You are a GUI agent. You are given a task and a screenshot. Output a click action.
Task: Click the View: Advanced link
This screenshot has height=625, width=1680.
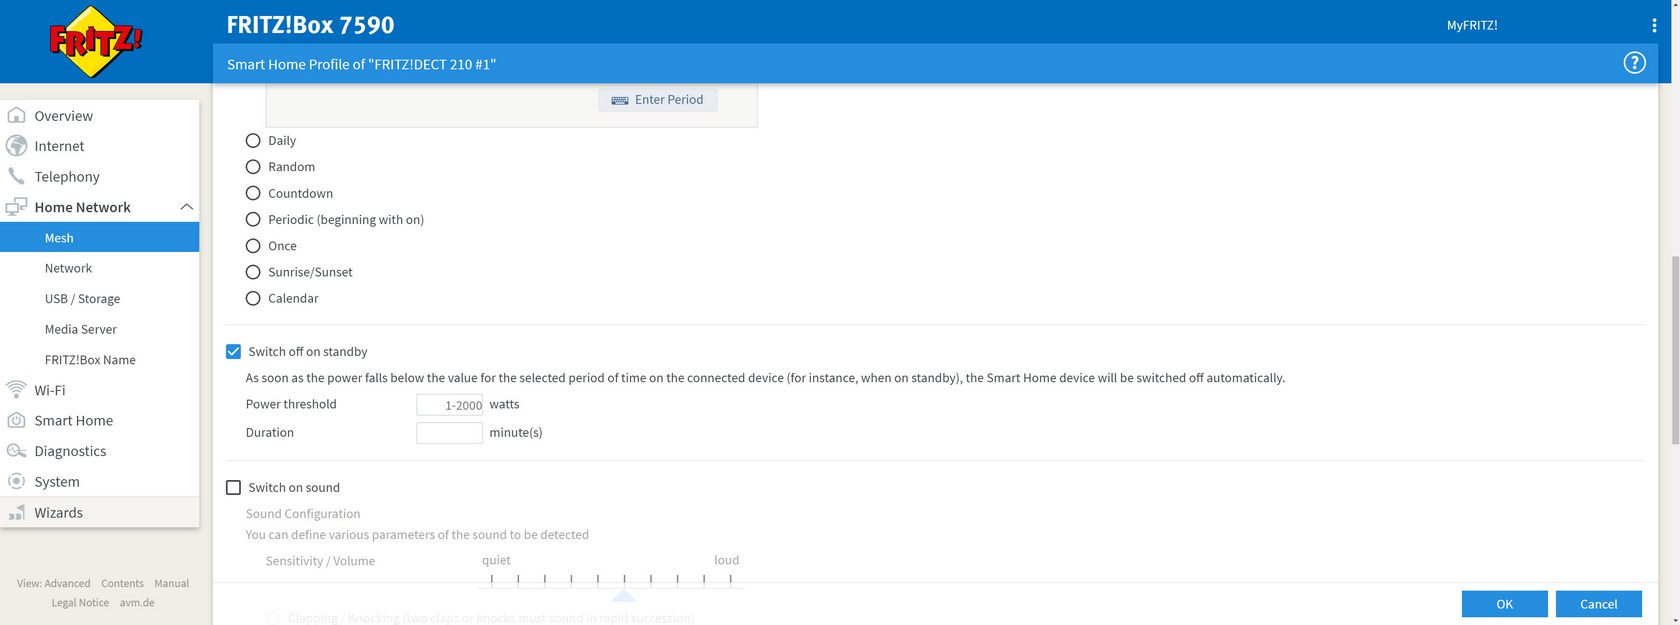pos(53,583)
